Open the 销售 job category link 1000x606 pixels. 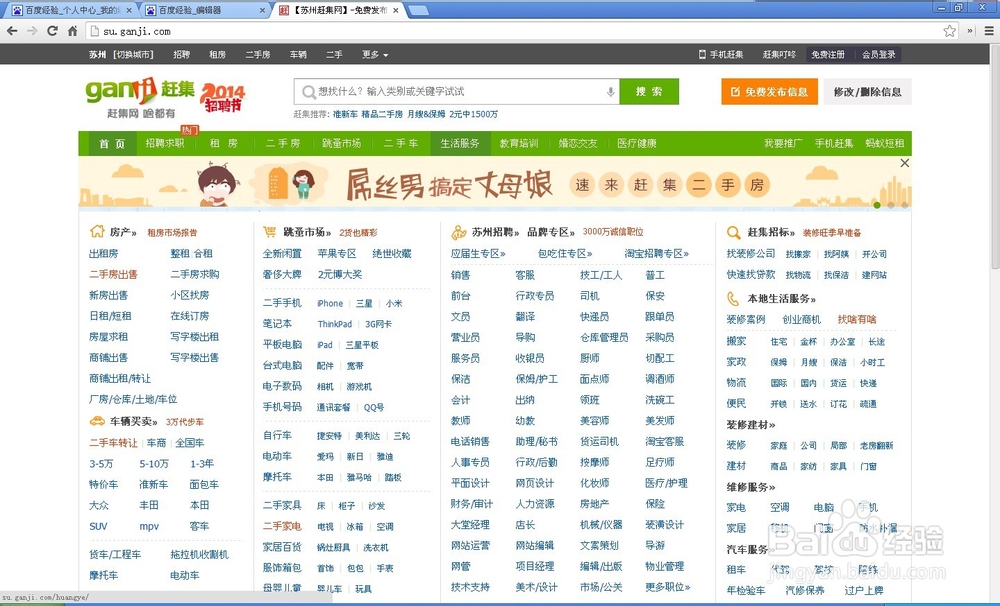[x=460, y=275]
